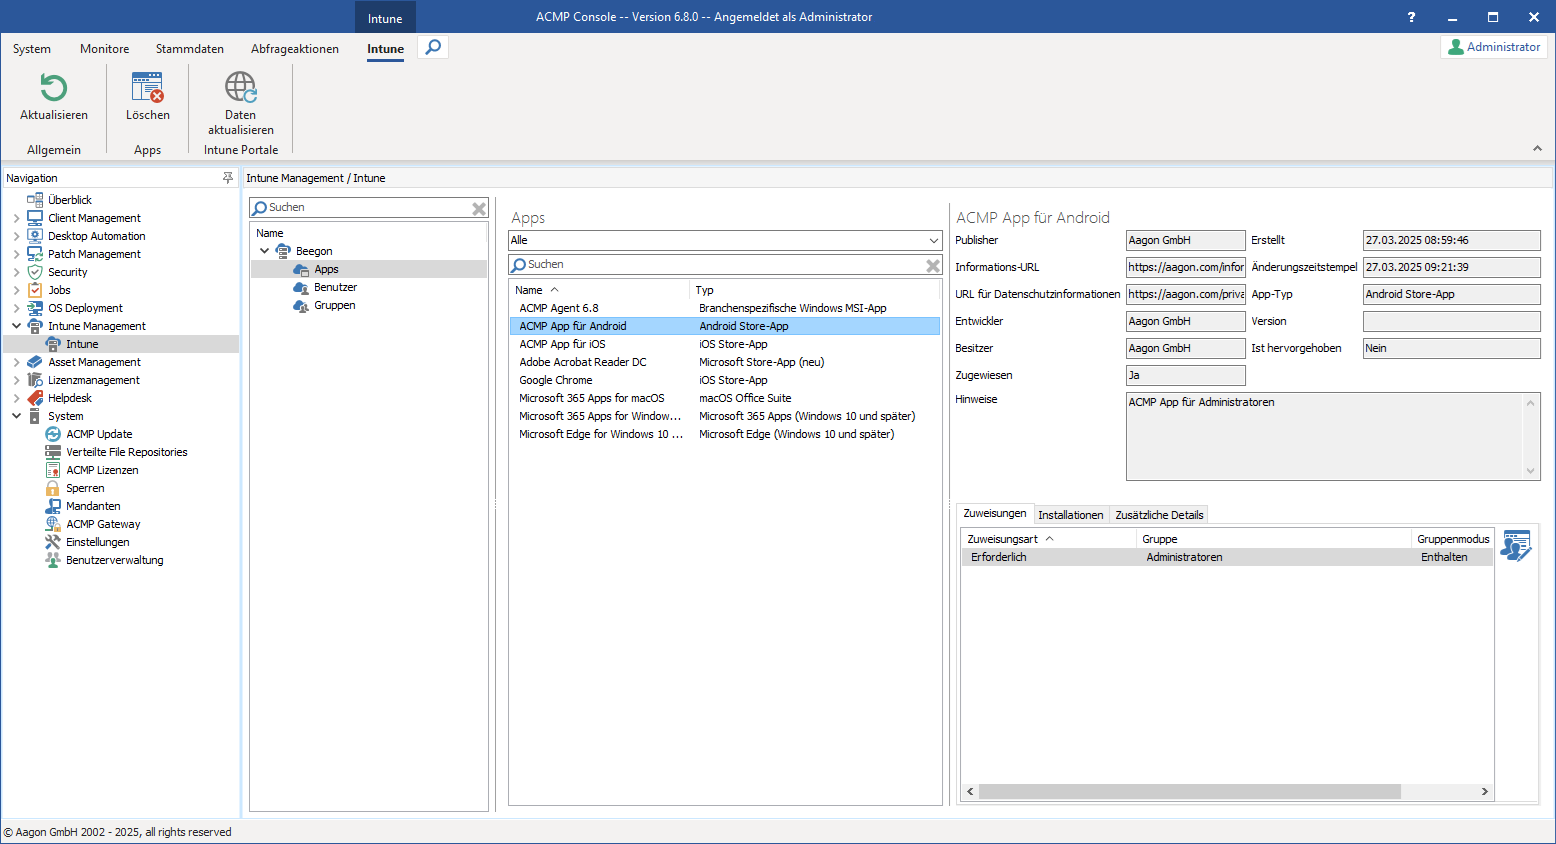The image size is (1556, 844).
Task: Switch to the Installationen tab
Action: click(x=1071, y=514)
